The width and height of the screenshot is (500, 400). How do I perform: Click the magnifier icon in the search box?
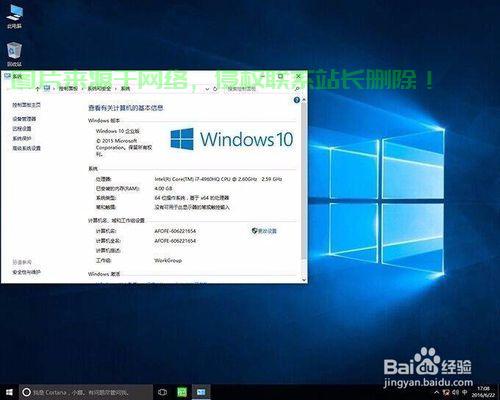click(x=297, y=89)
